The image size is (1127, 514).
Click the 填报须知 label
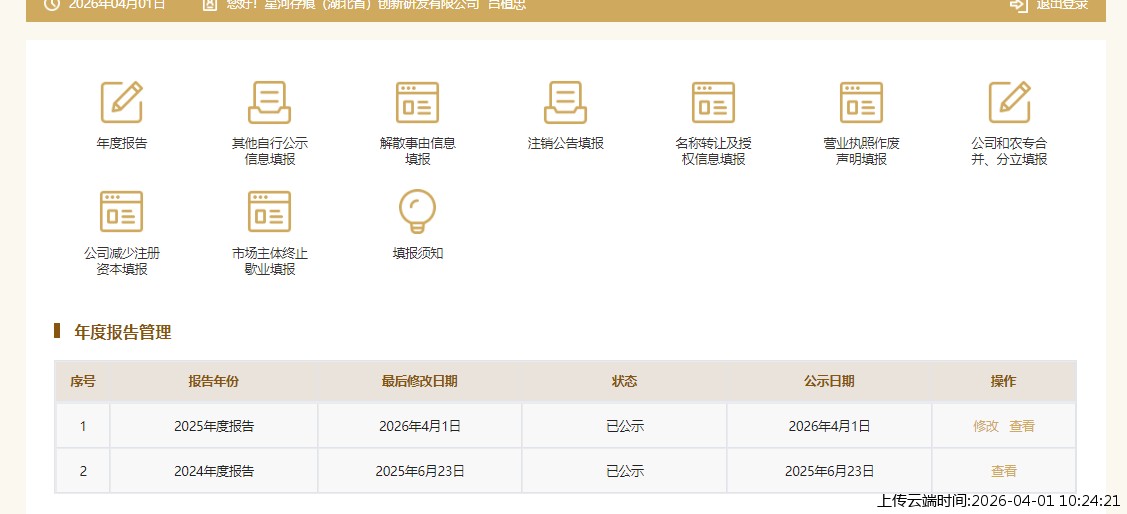coord(418,253)
